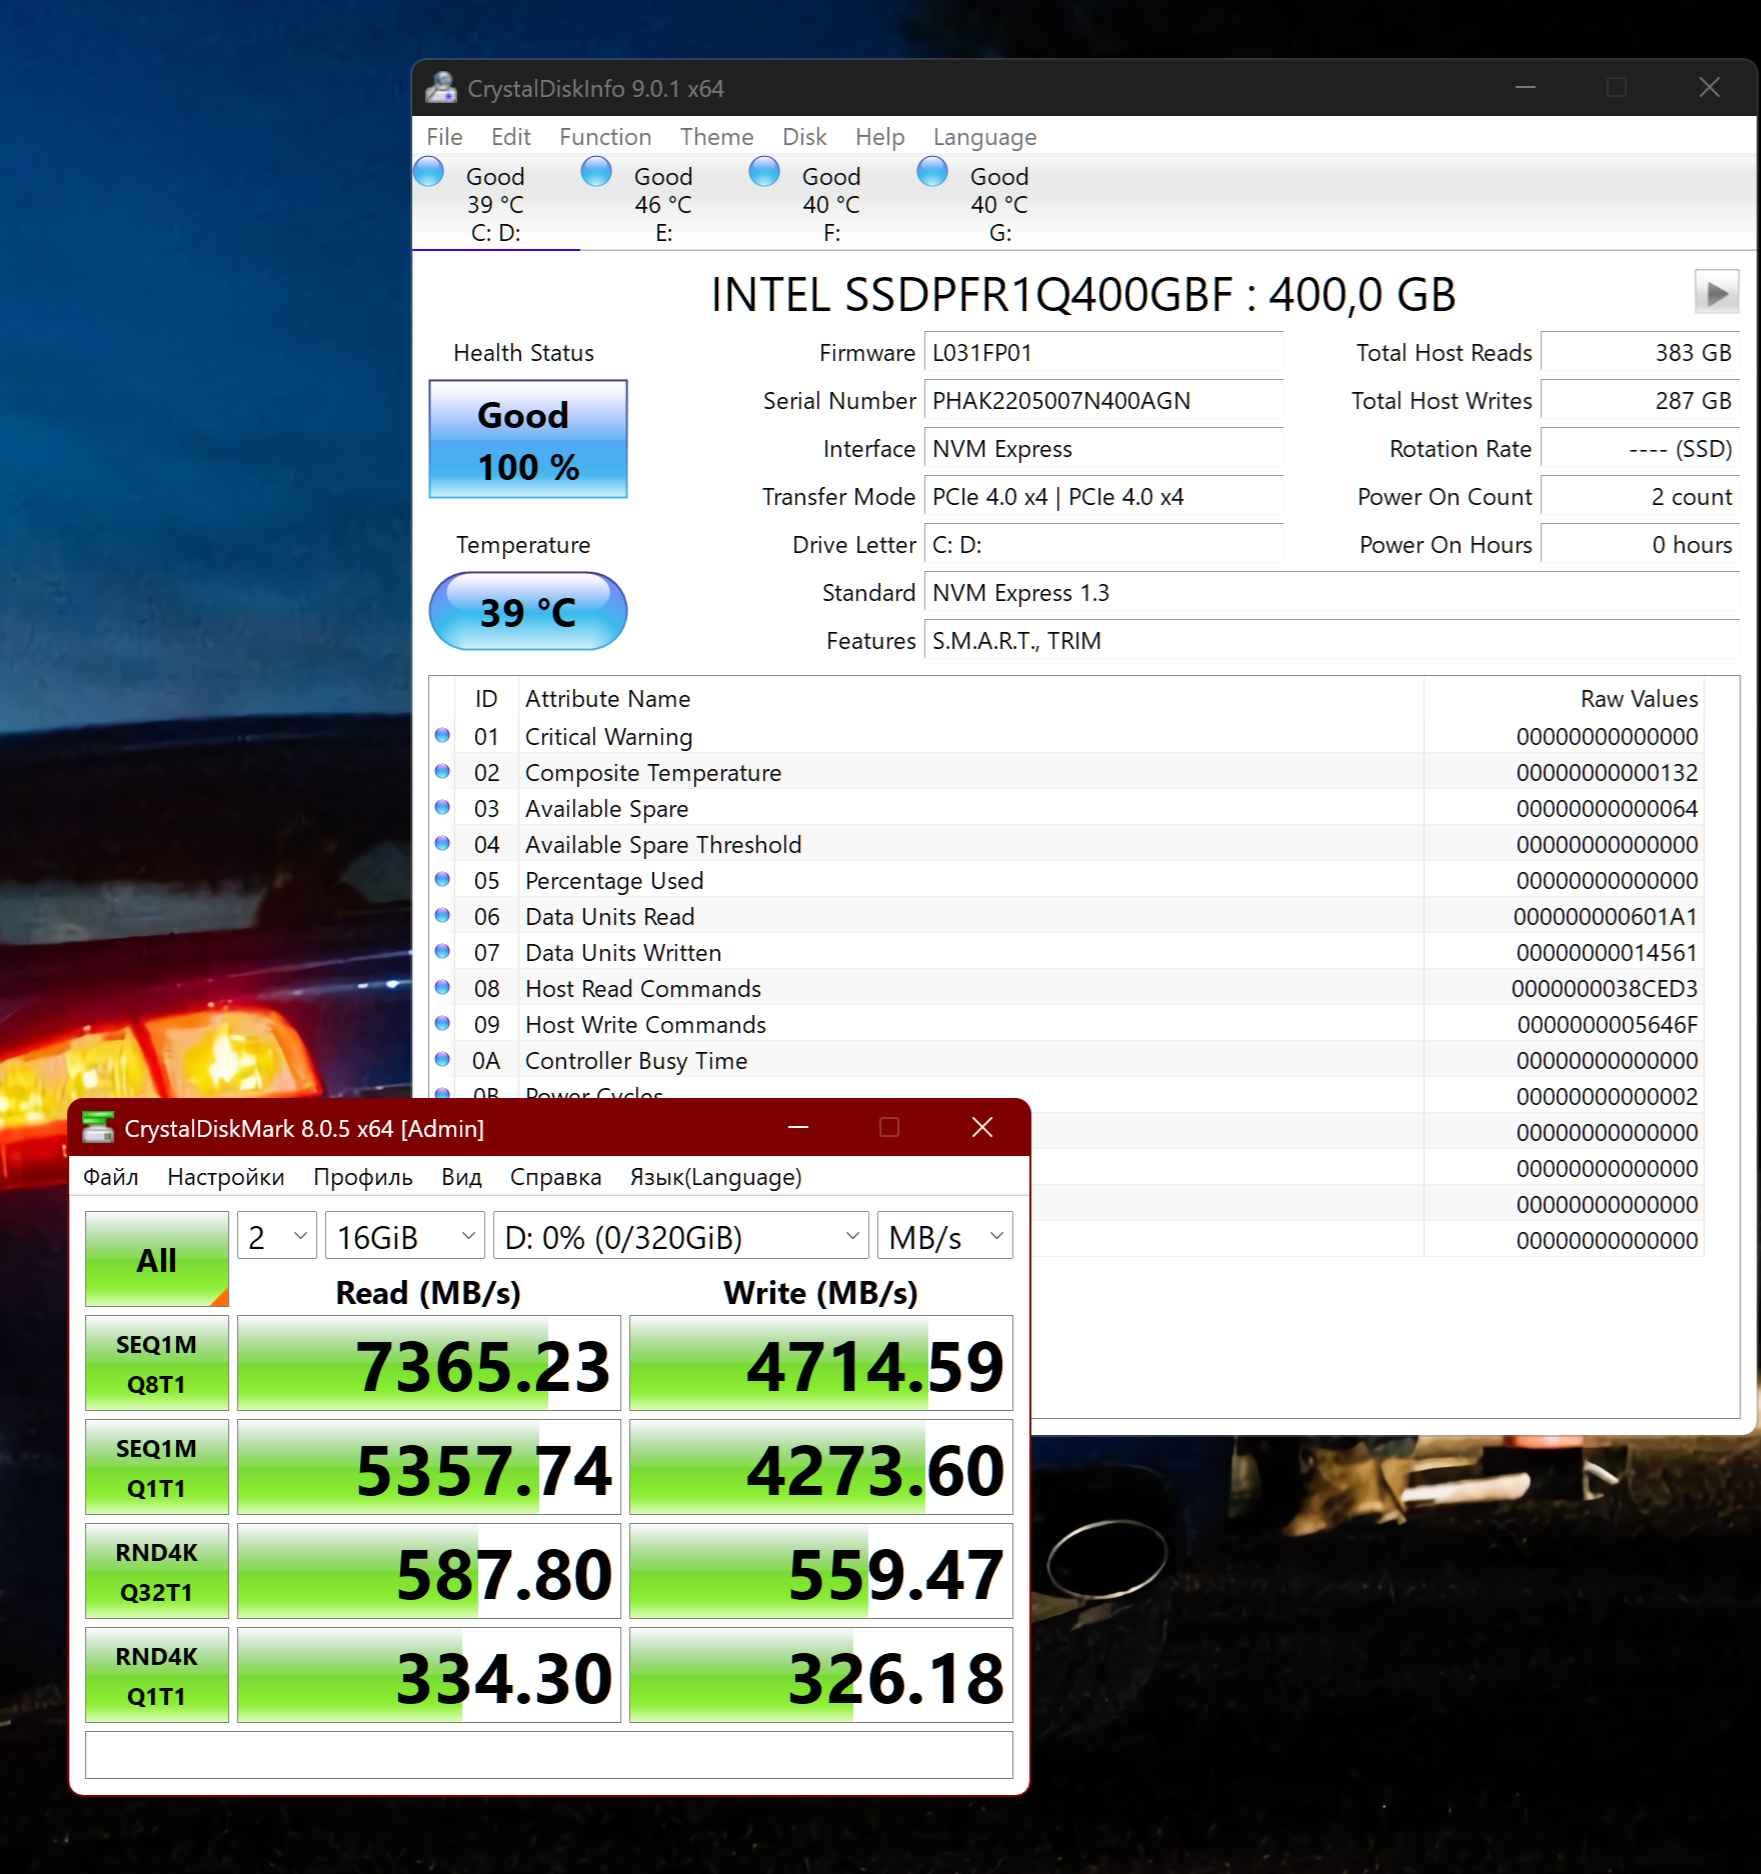Click status dot for Percentage Used
The height and width of the screenshot is (1874, 1761).
coord(442,880)
